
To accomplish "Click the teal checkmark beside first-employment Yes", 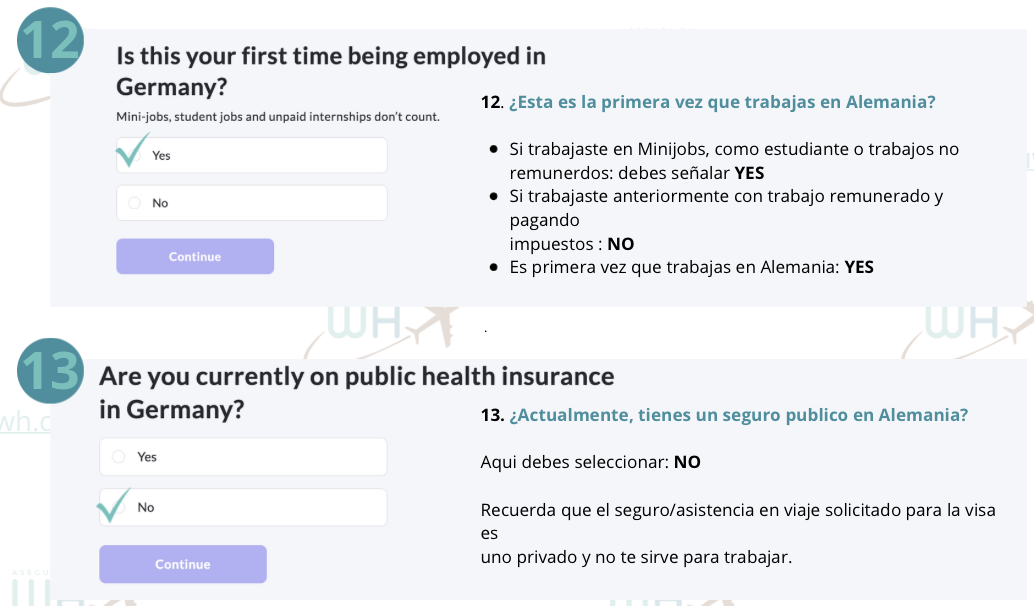I will click(x=131, y=151).
